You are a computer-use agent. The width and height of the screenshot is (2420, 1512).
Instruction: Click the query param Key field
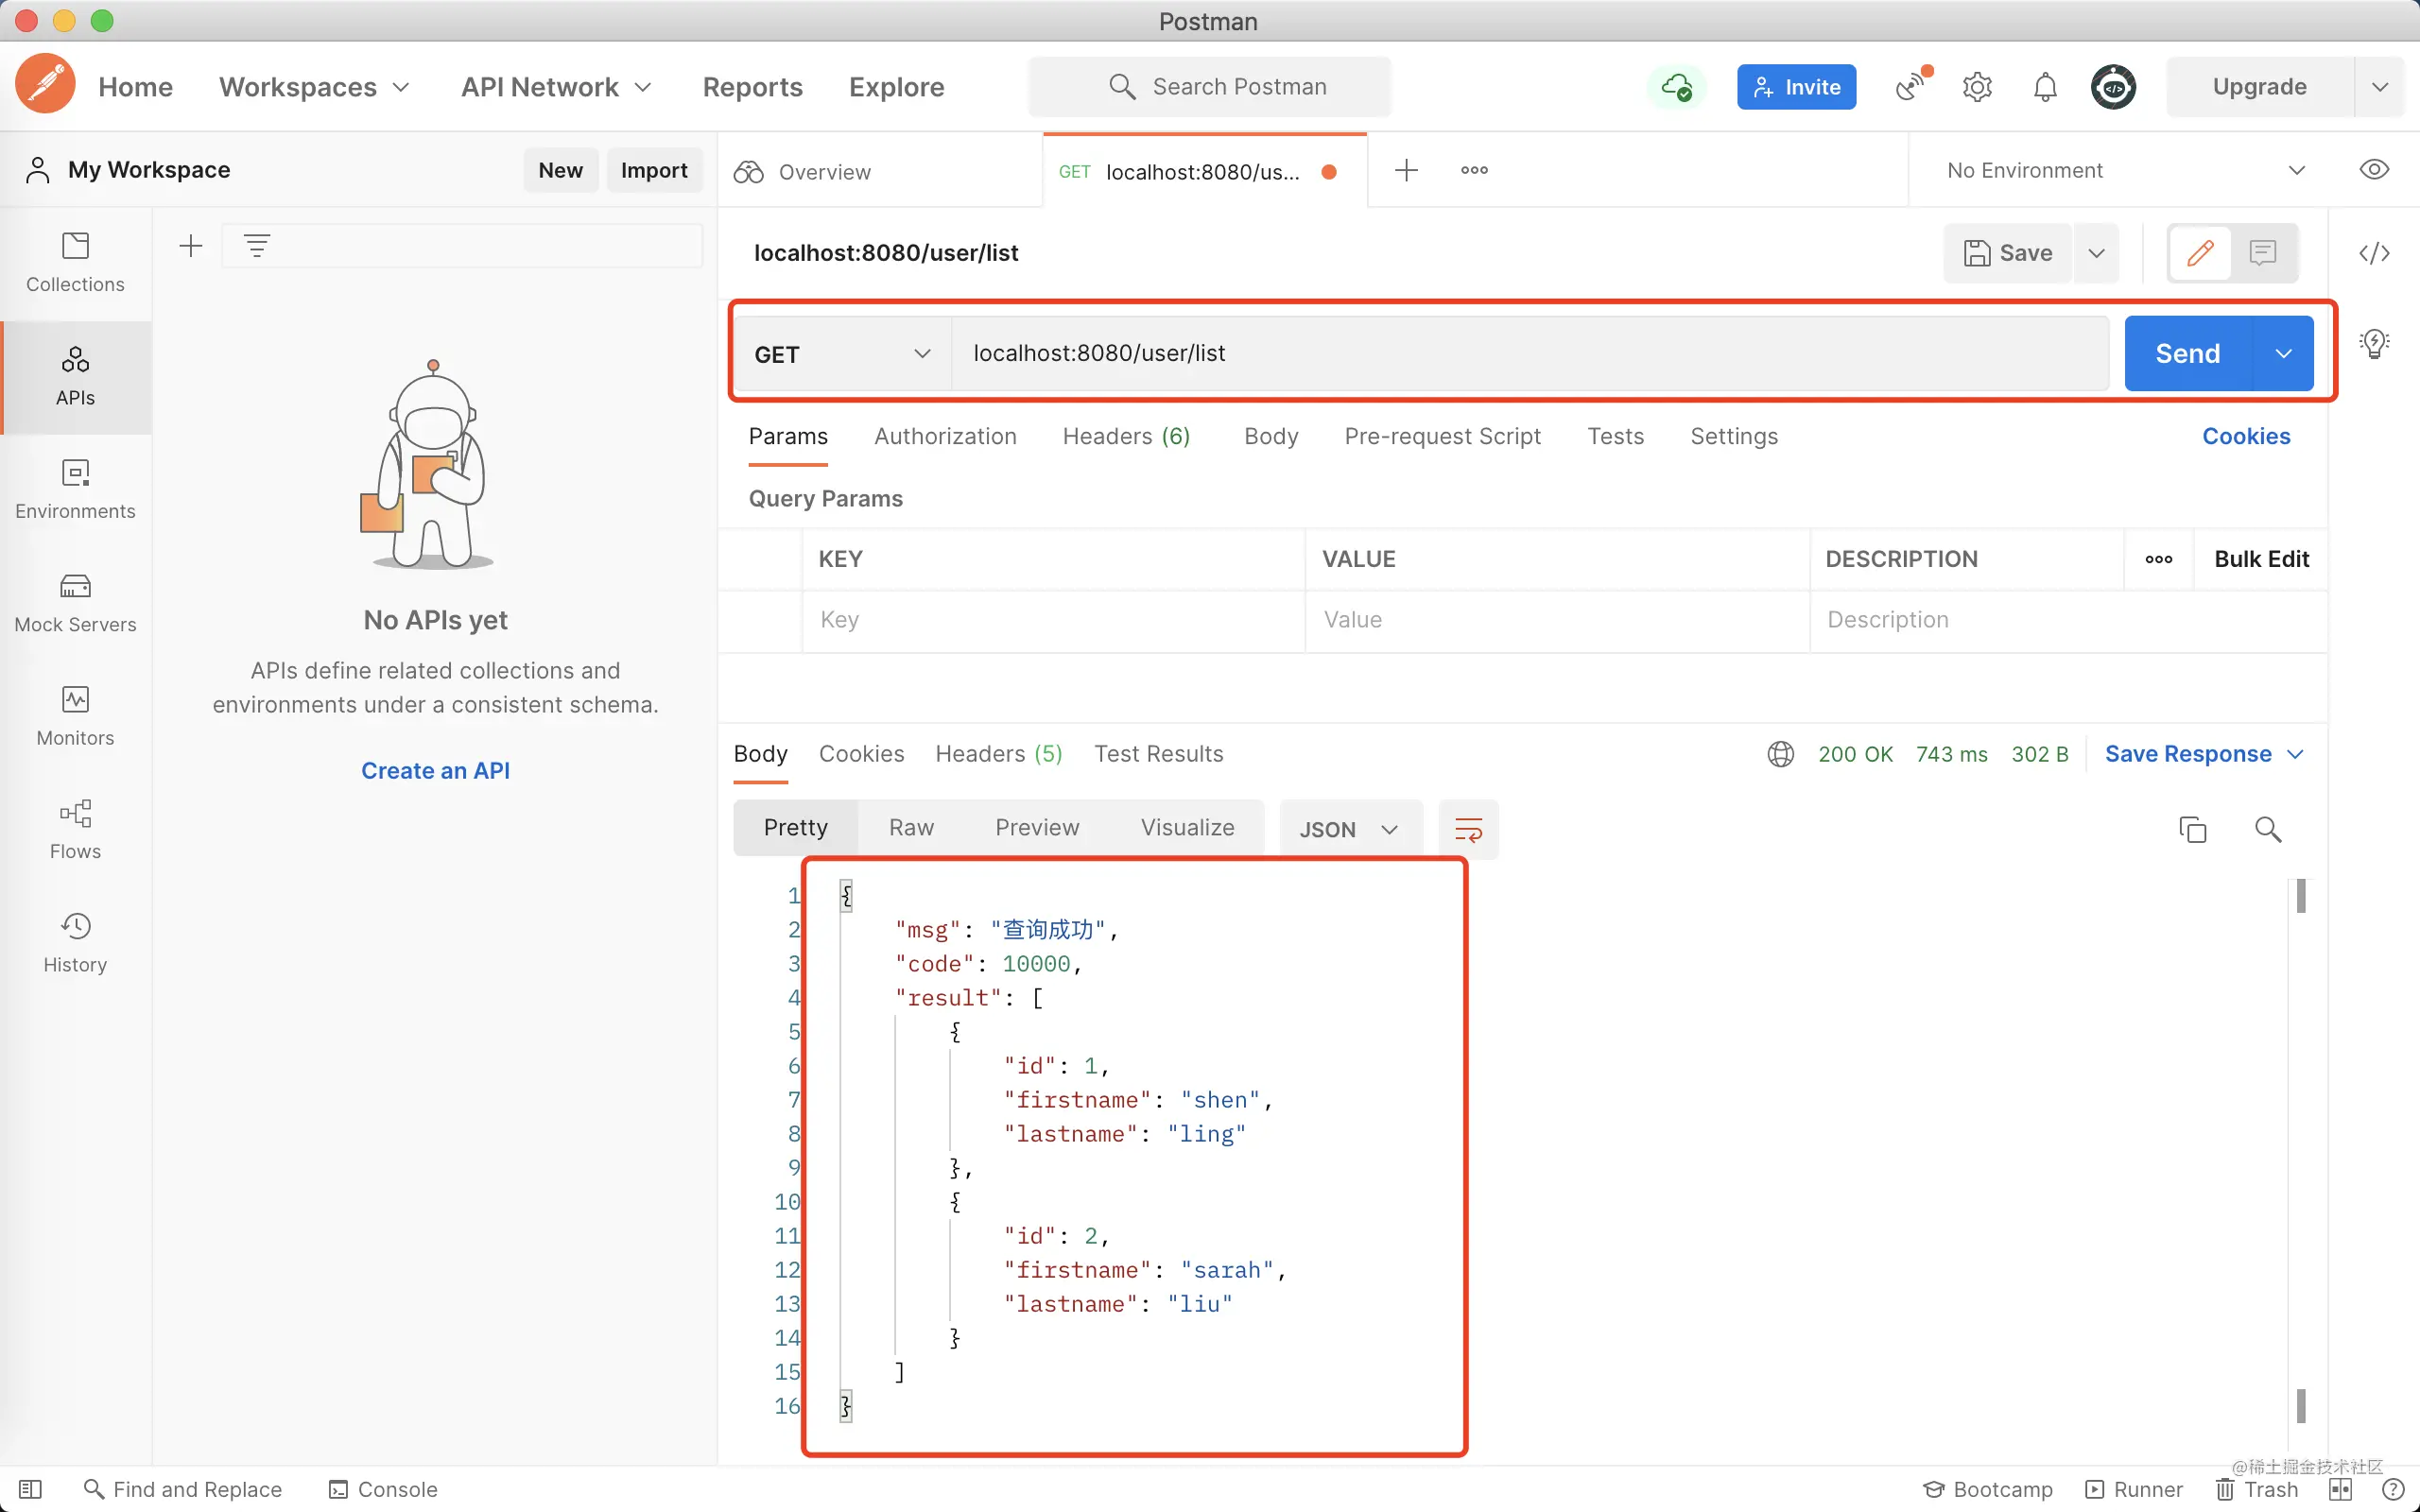(1053, 620)
